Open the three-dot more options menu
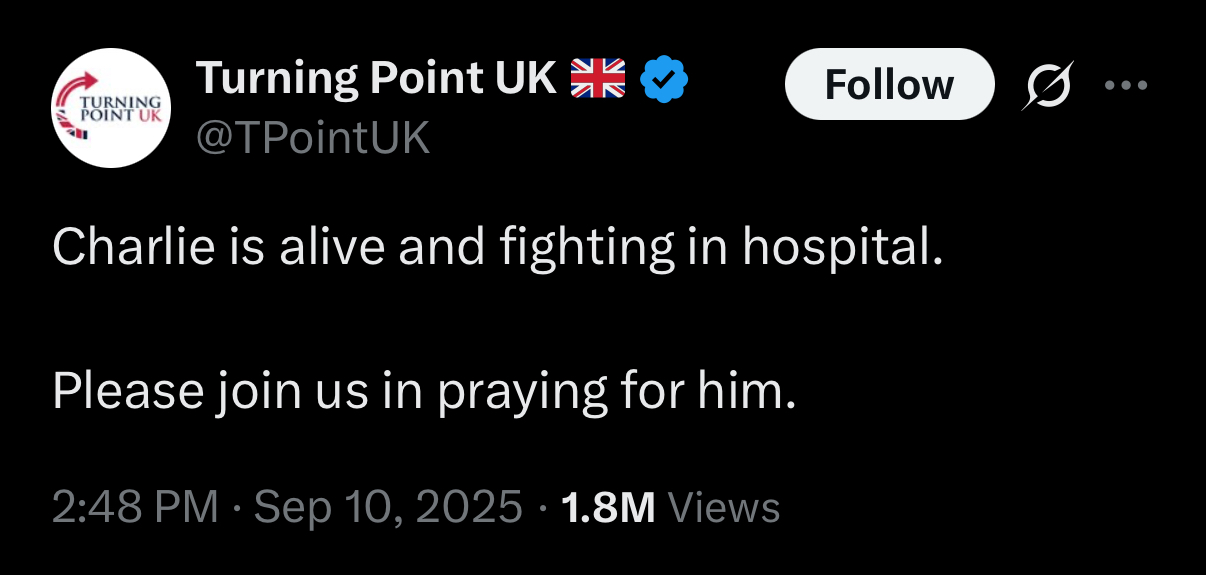 (1127, 84)
